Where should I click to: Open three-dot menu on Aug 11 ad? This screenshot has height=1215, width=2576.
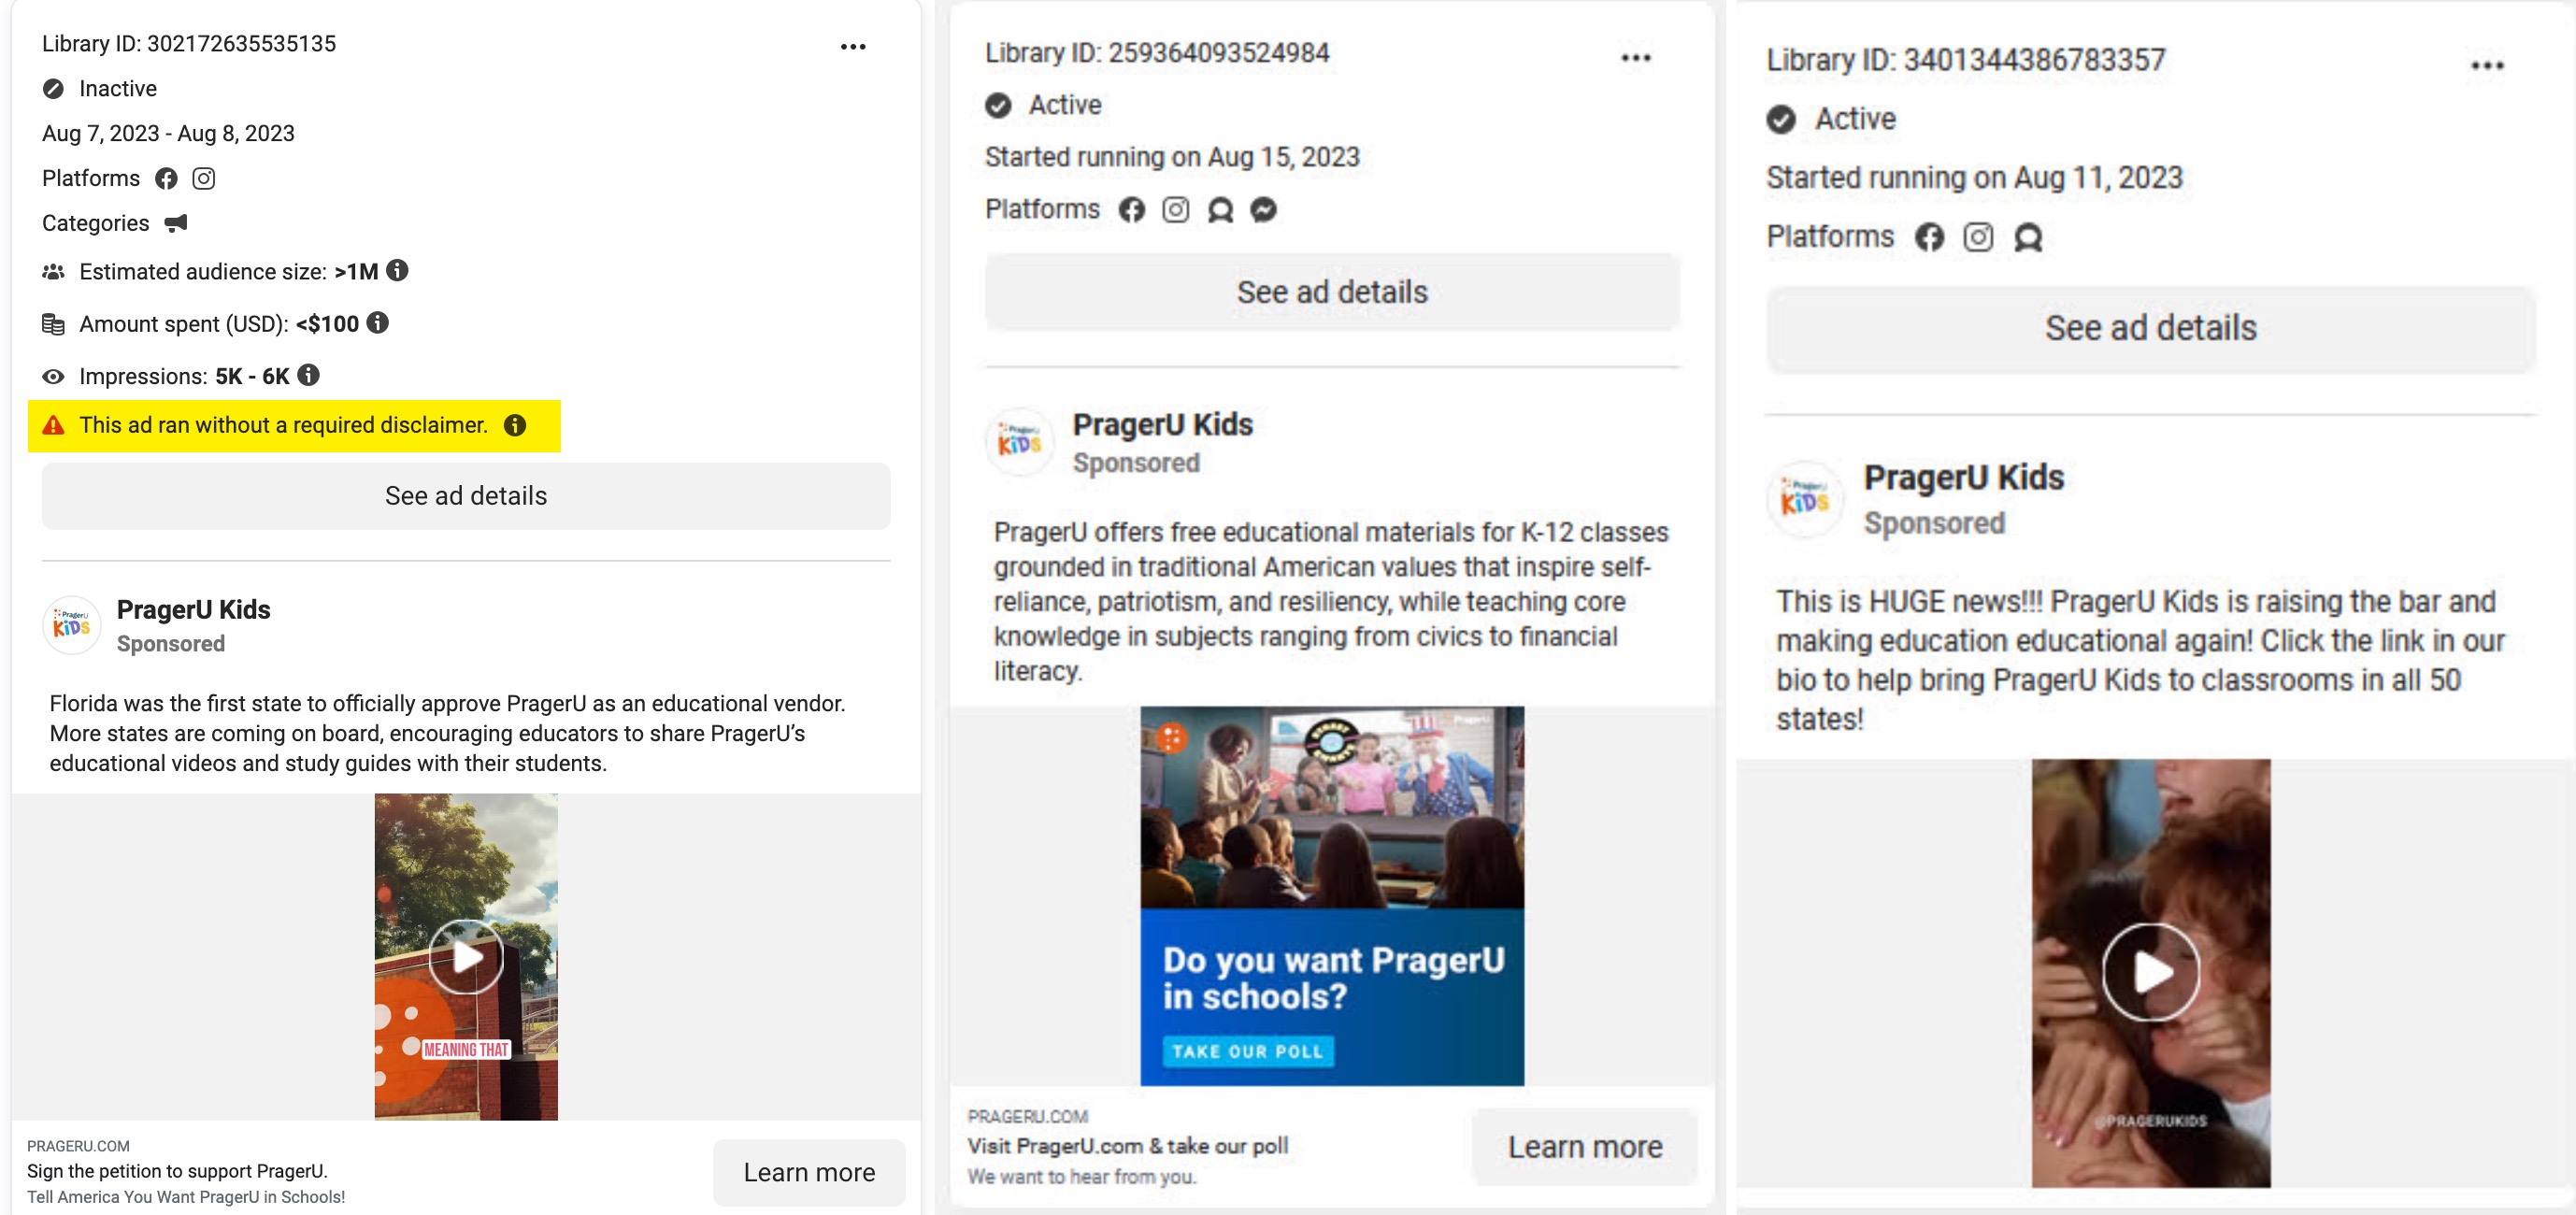point(2486,66)
